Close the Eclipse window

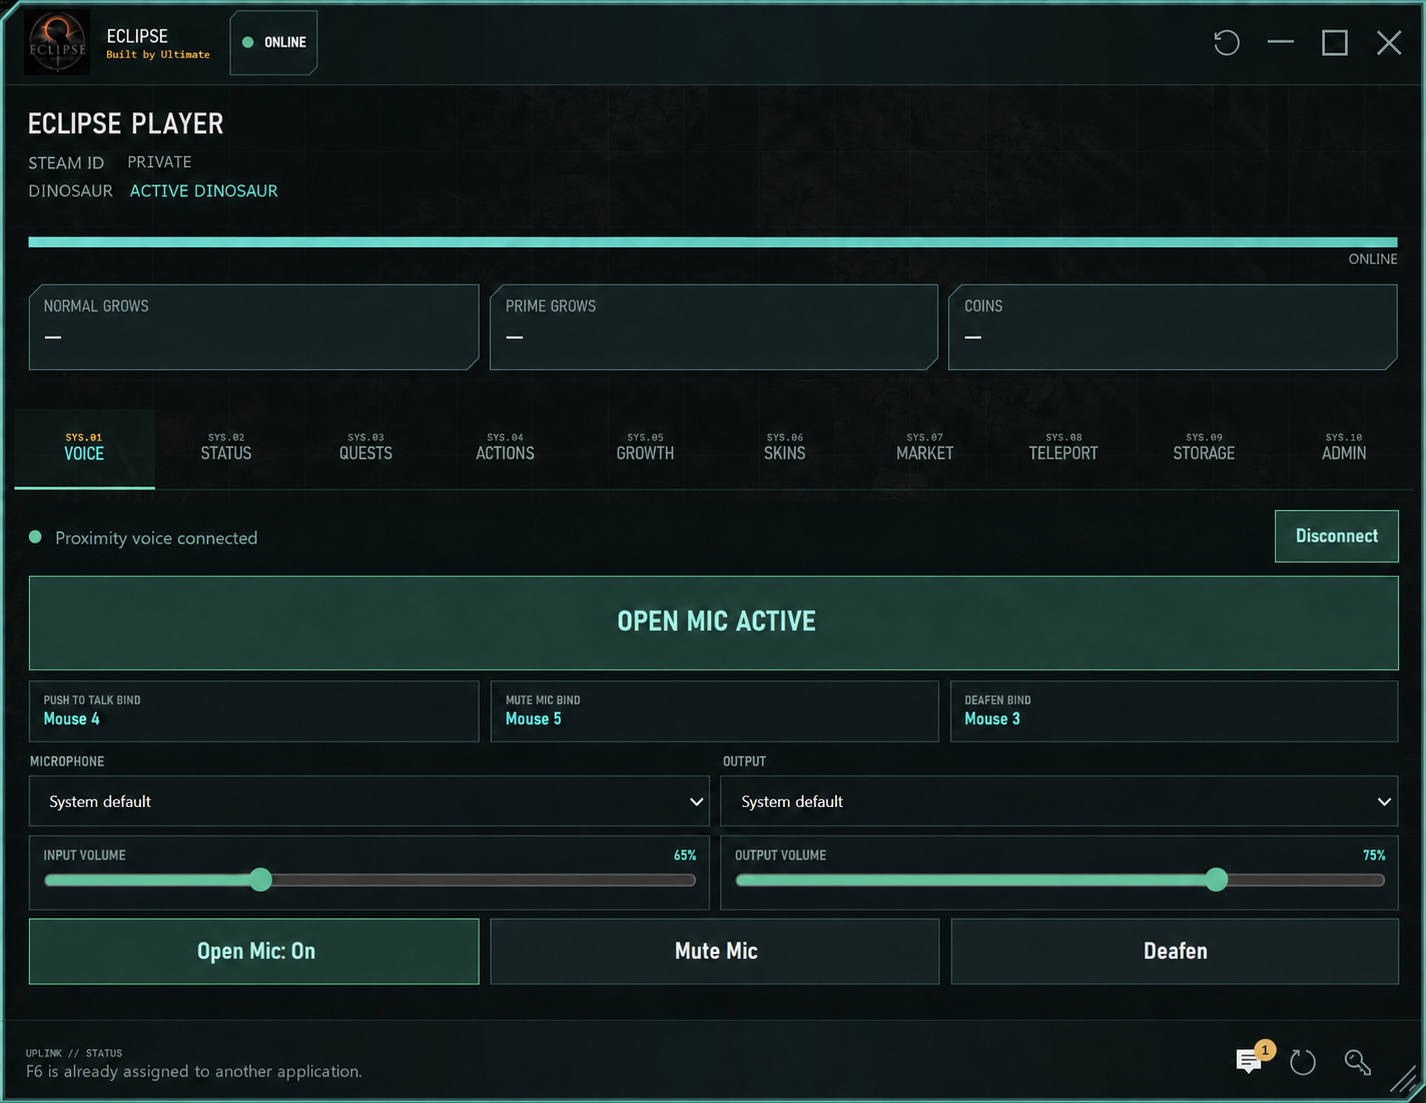1388,42
